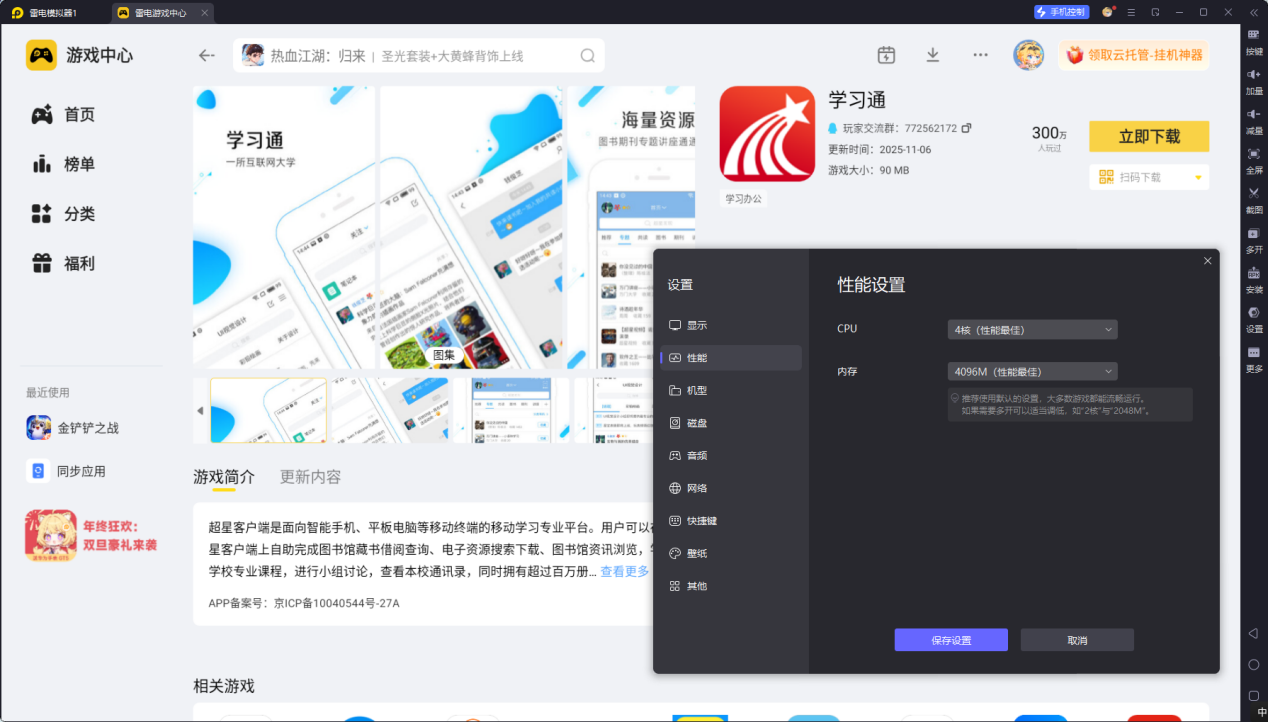Viewport: 1268px width, 722px height.
Task: Click the search magnifier icon
Action: (x=588, y=56)
